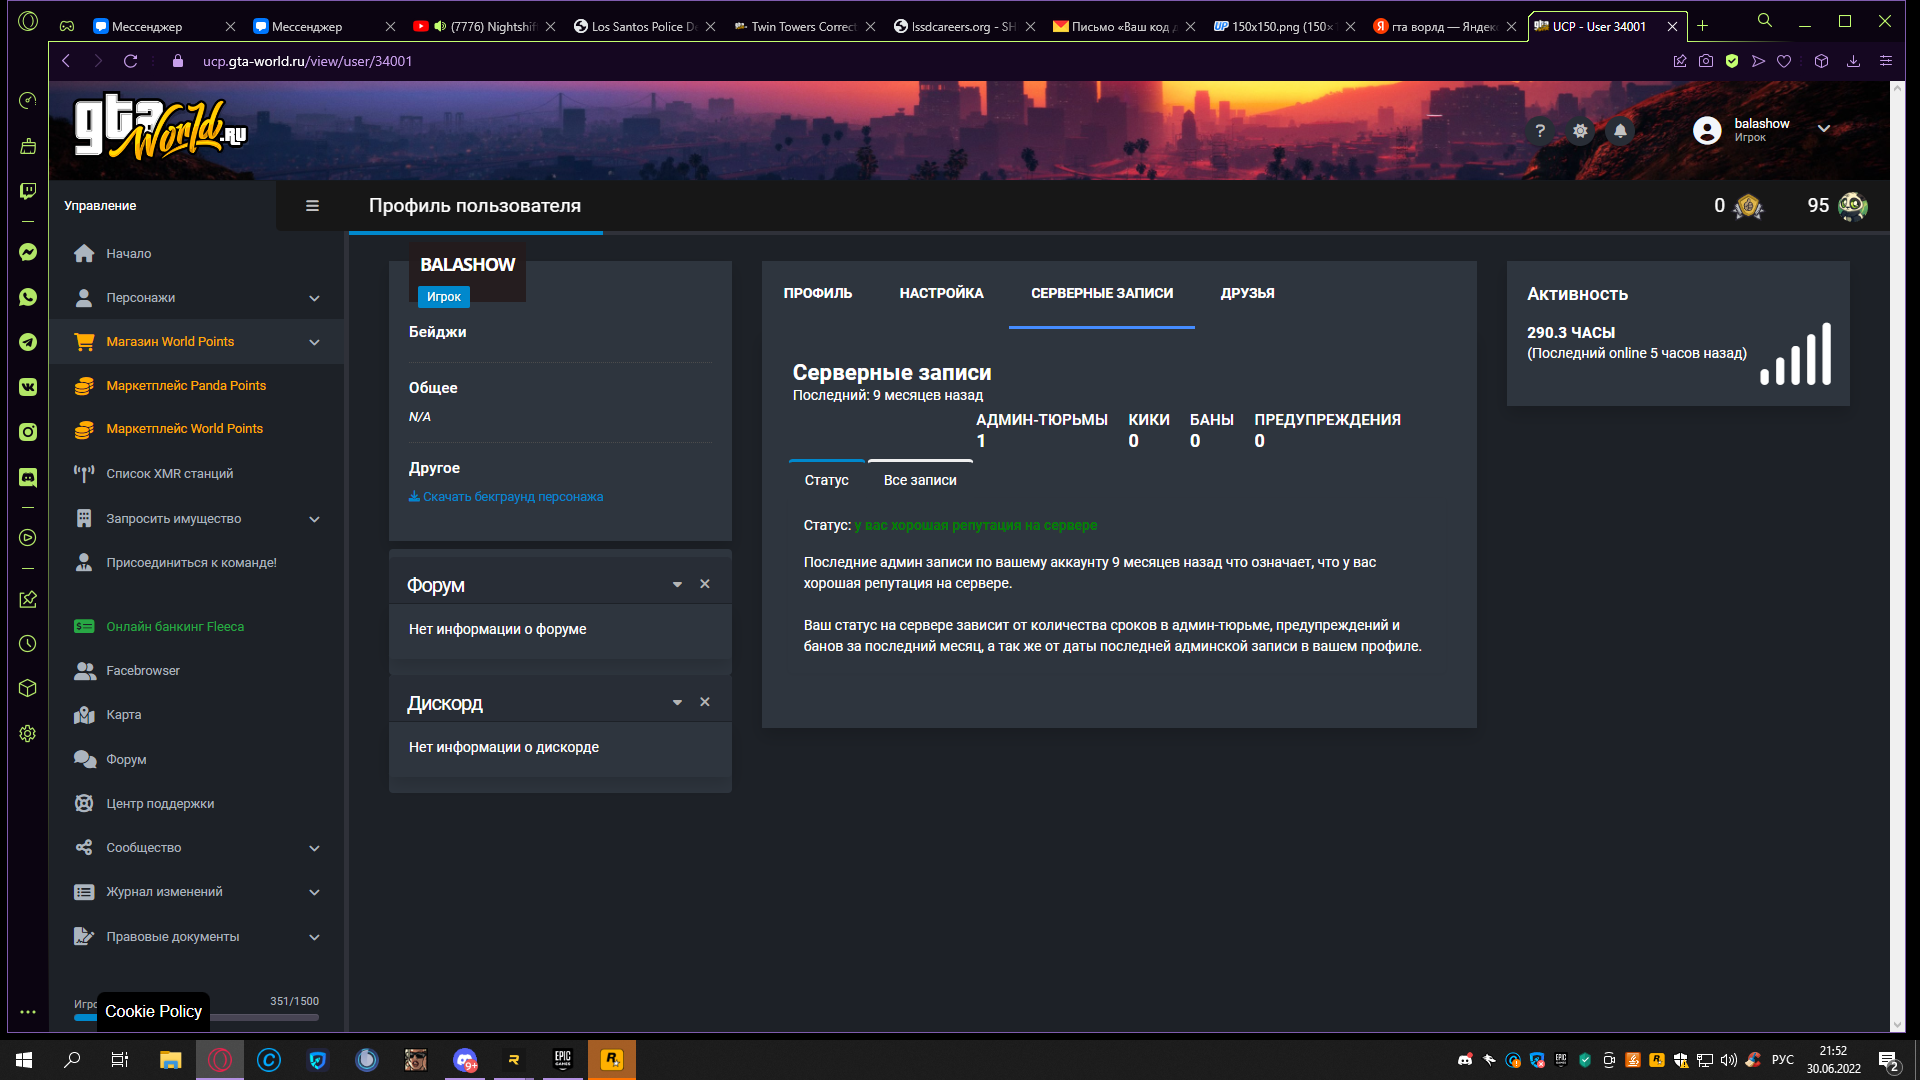Viewport: 1920px width, 1080px height.
Task: Open Opera sidebar settings gear
Action: [28, 734]
